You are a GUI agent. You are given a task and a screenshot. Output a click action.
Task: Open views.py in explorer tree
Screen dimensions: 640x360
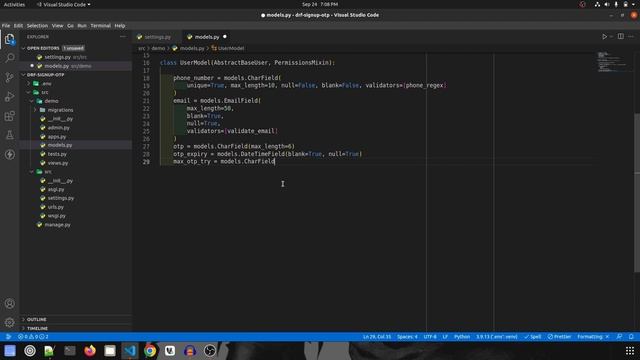click(58, 163)
